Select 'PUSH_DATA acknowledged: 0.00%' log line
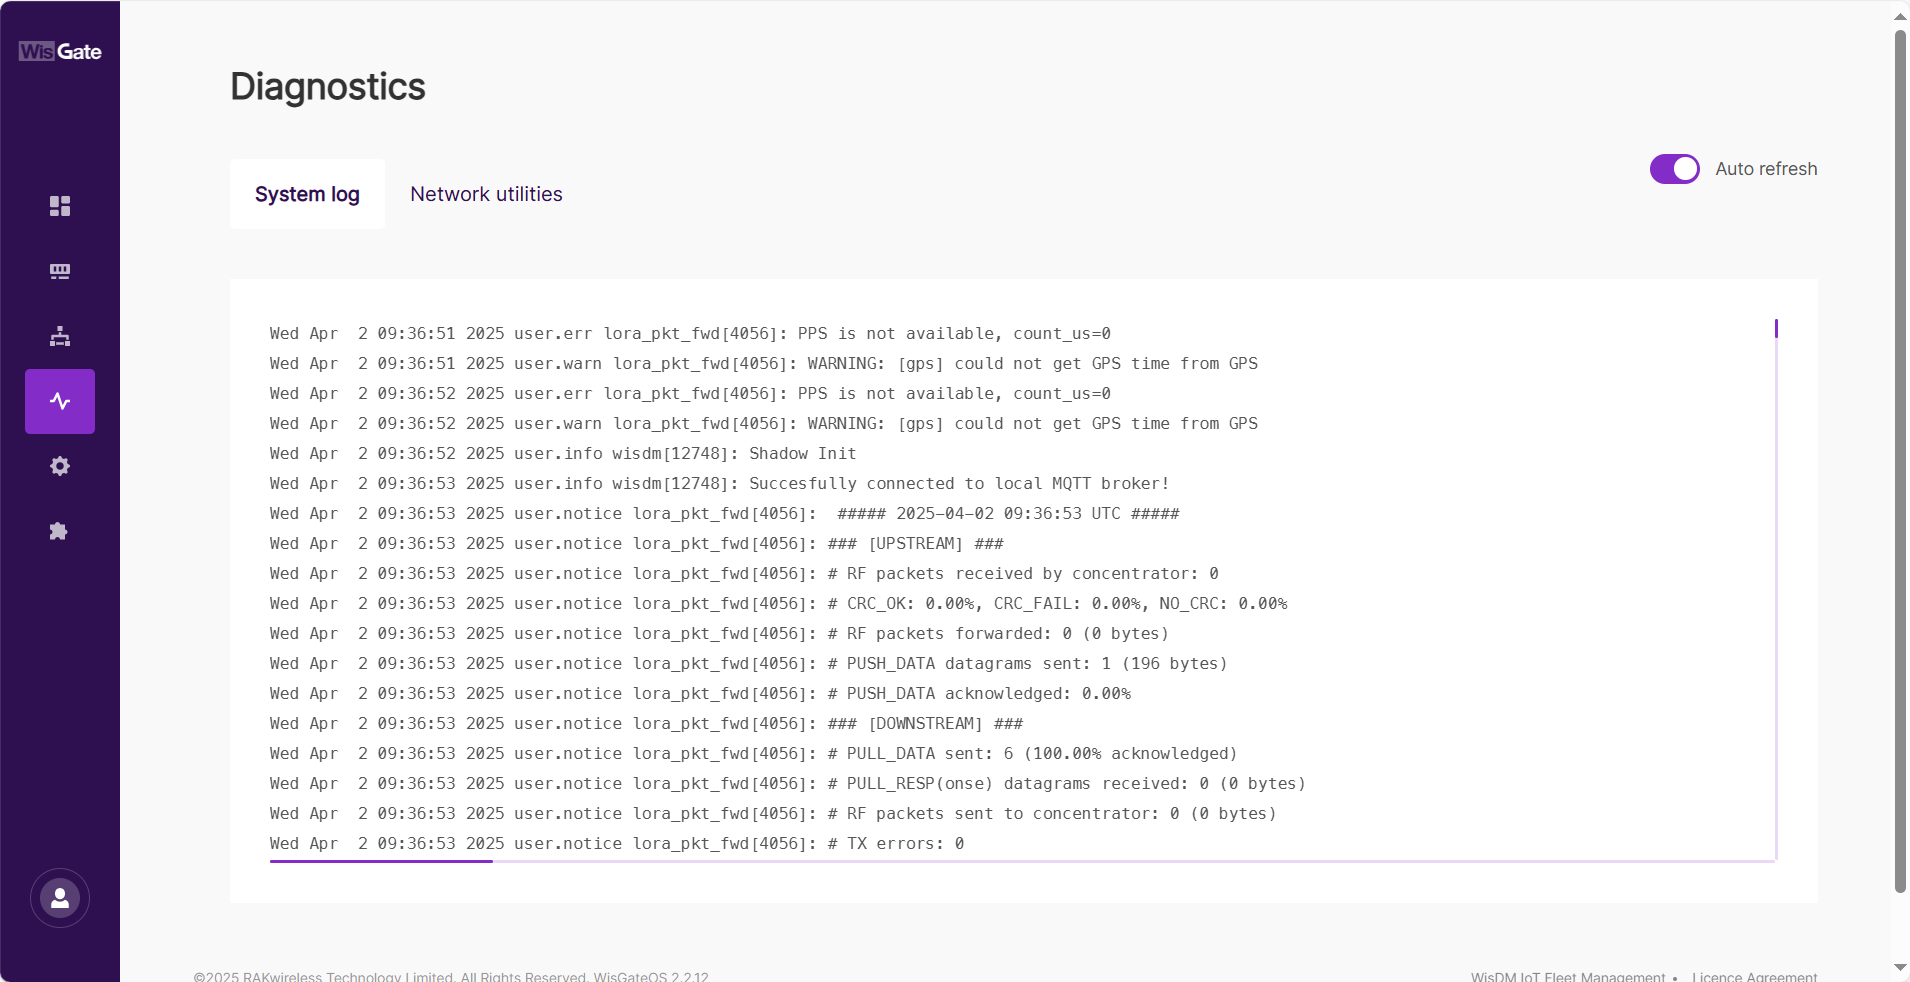The image size is (1910, 982). coord(700,693)
